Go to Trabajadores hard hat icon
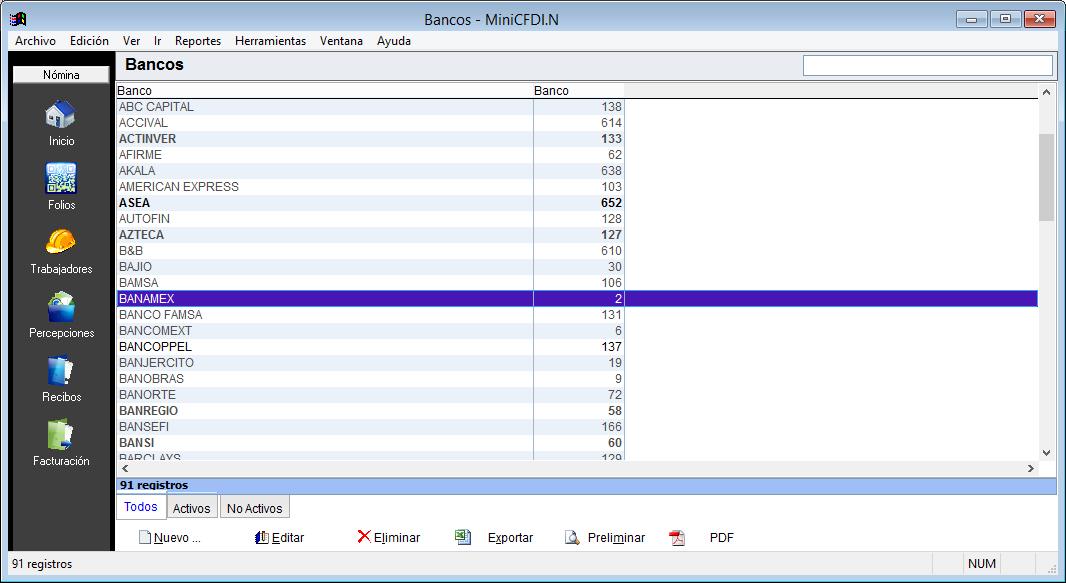Screen dimensions: 1066x583 pyautogui.click(x=61, y=243)
